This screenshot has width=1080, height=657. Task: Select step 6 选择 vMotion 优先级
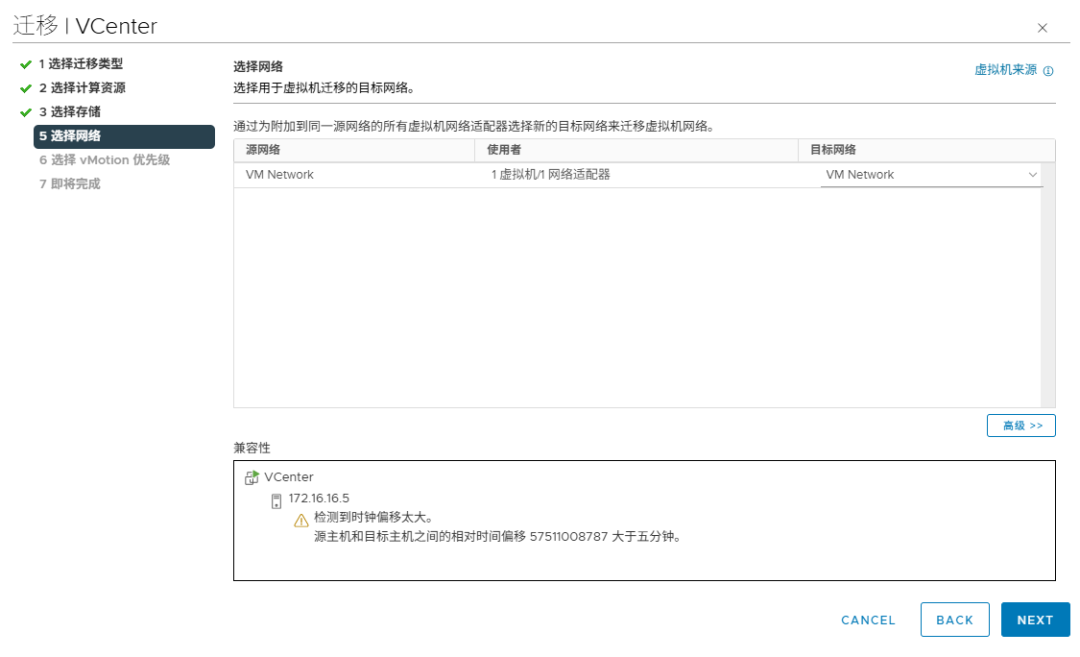[x=104, y=160]
